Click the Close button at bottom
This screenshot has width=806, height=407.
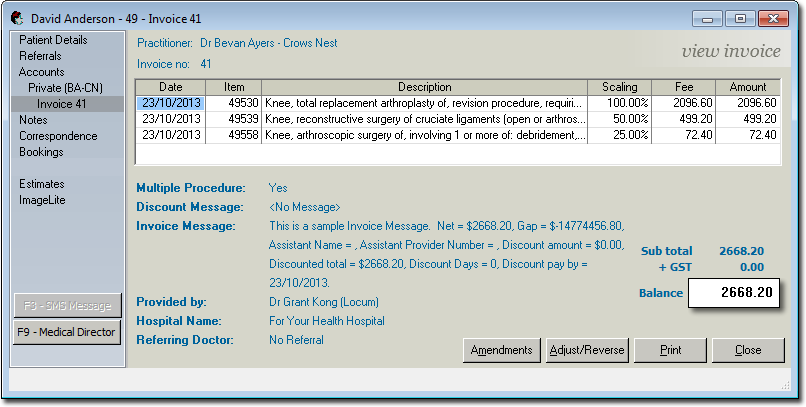(x=747, y=350)
